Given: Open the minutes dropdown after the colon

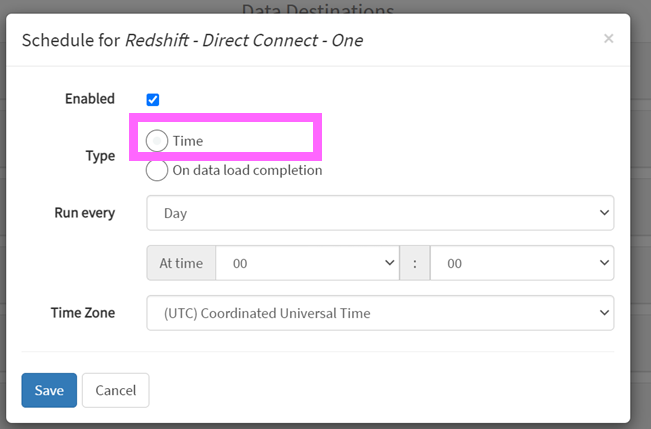Looking at the screenshot, I should [x=522, y=263].
